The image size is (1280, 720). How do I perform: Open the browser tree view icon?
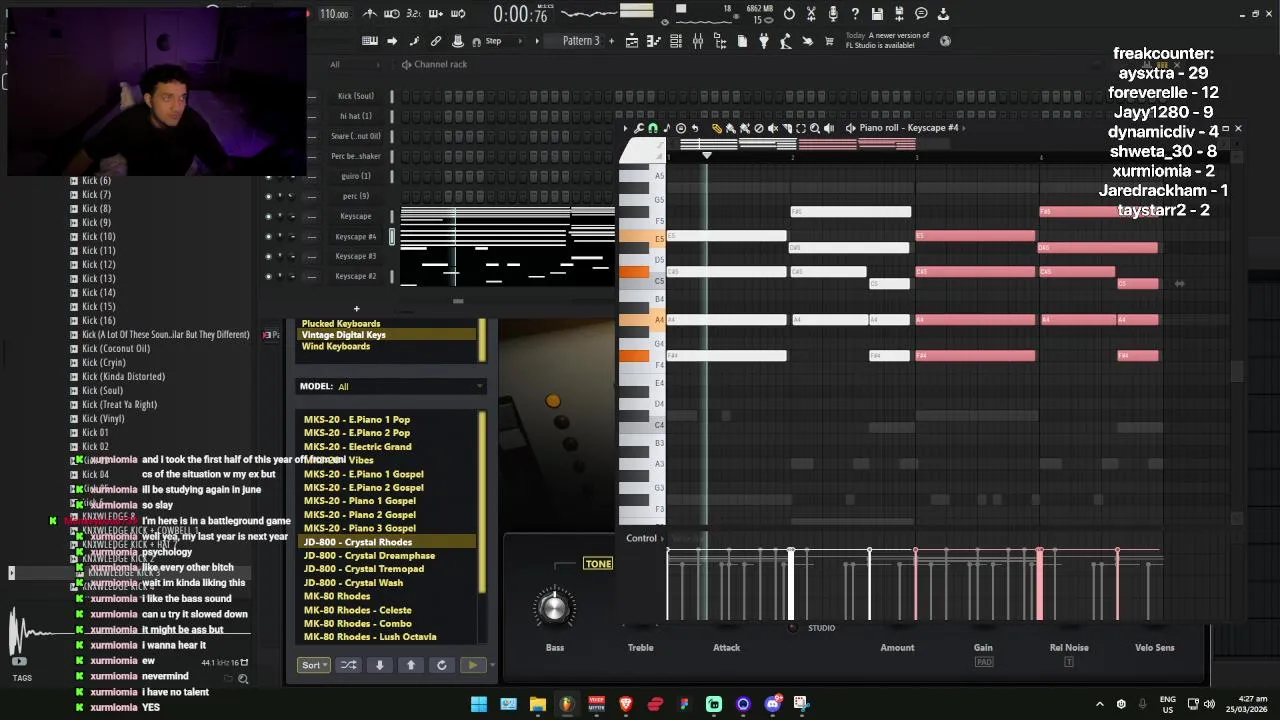point(719,41)
